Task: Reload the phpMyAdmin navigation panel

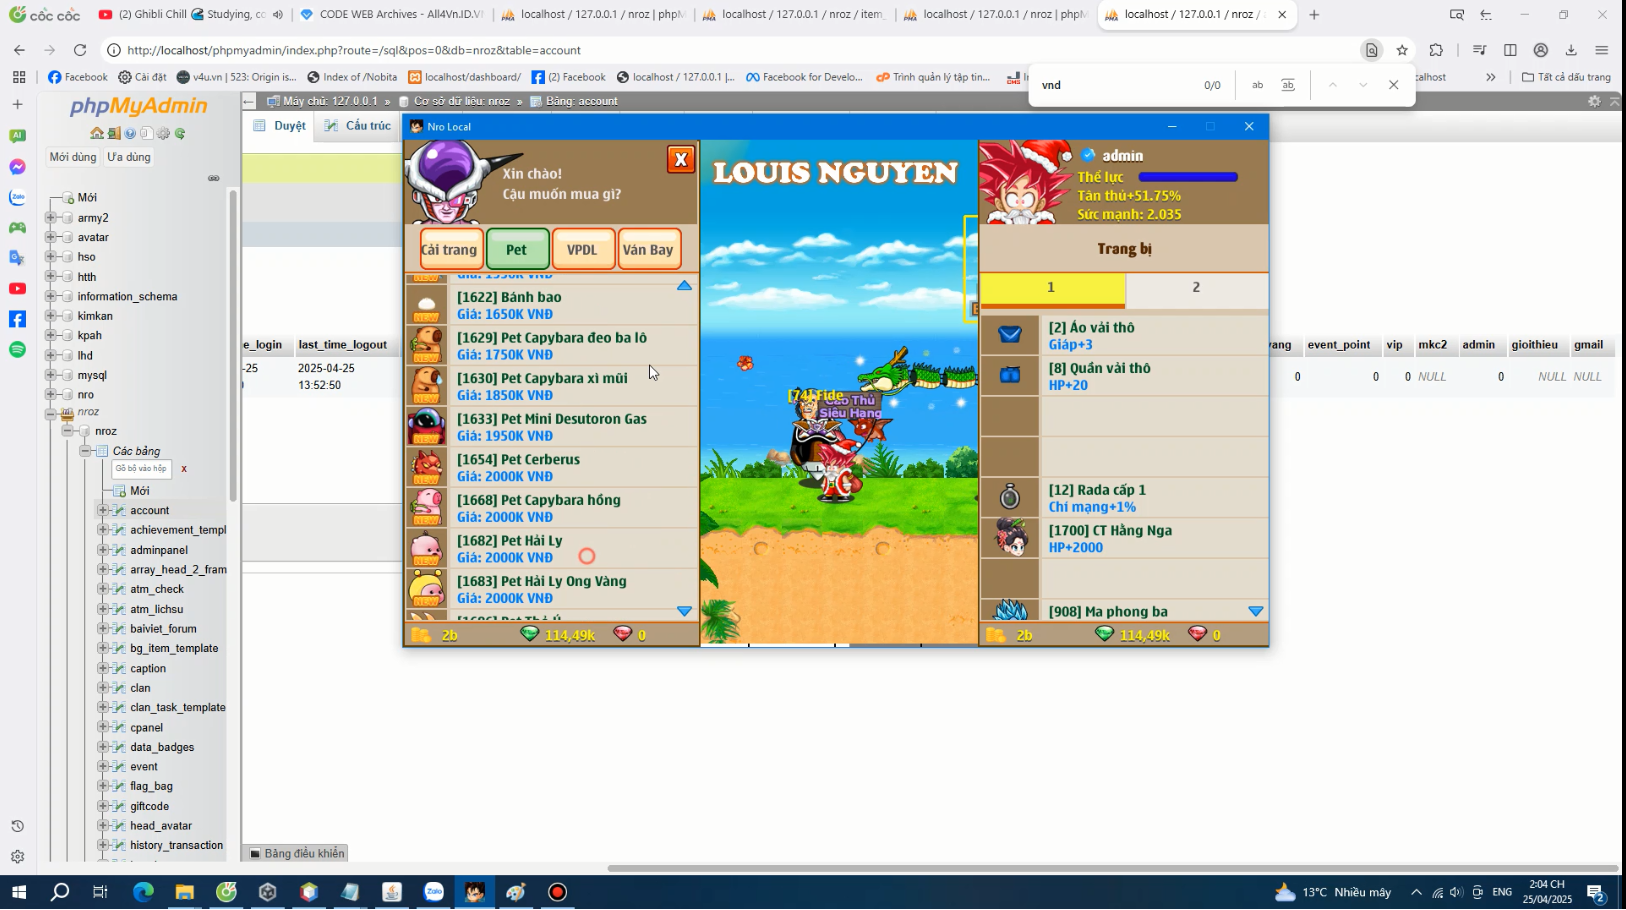Action: click(x=180, y=133)
